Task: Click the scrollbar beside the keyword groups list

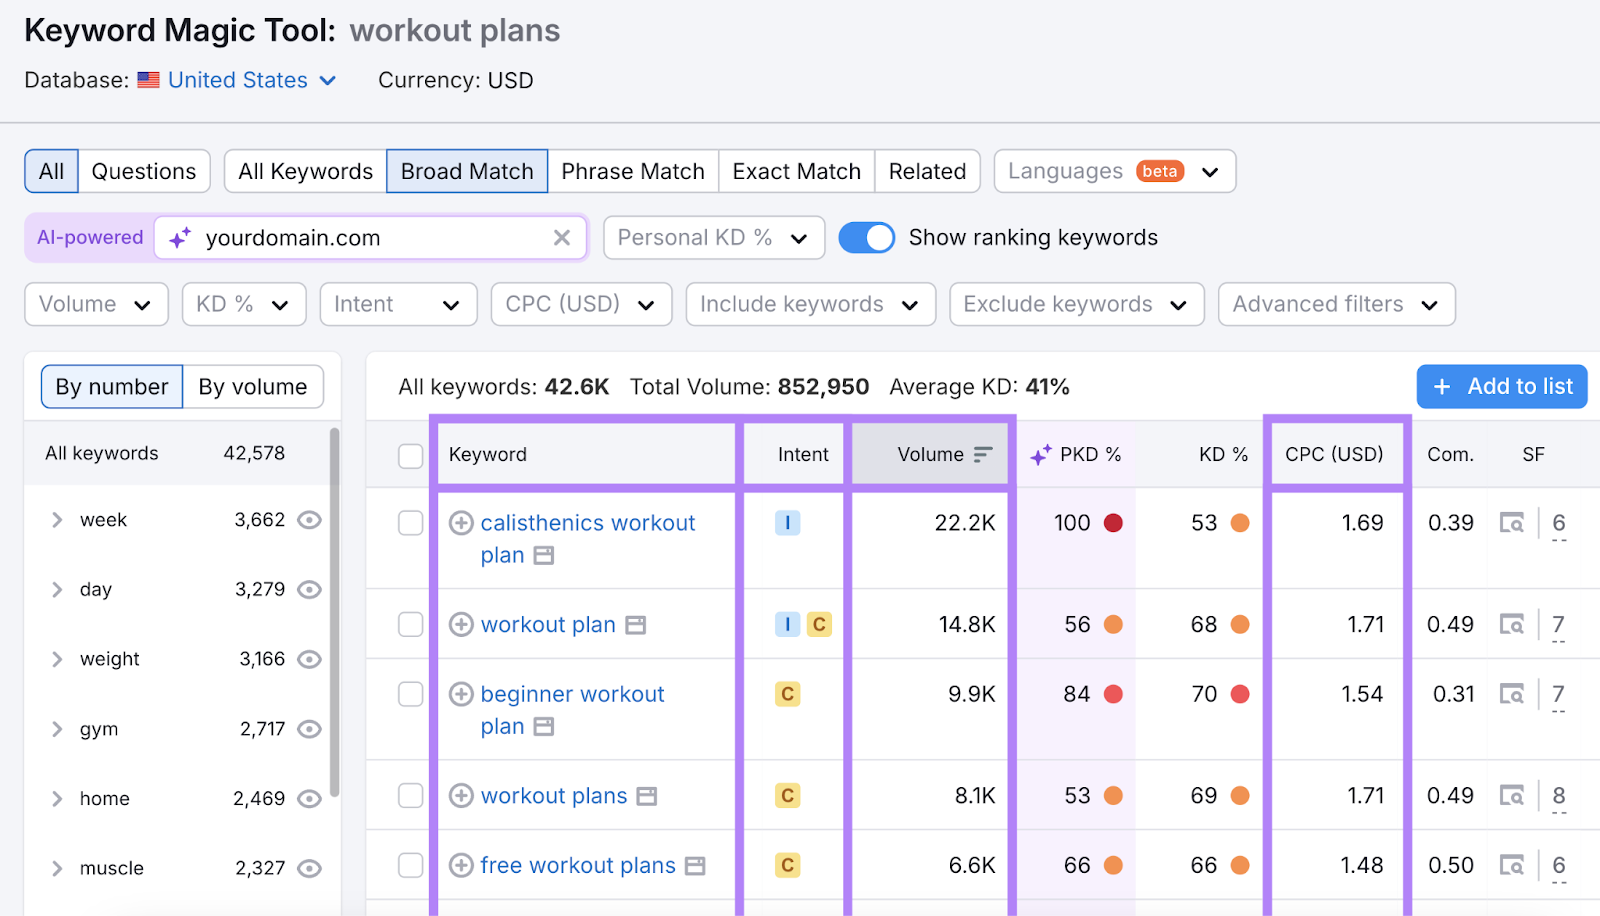Action: pyautogui.click(x=333, y=600)
